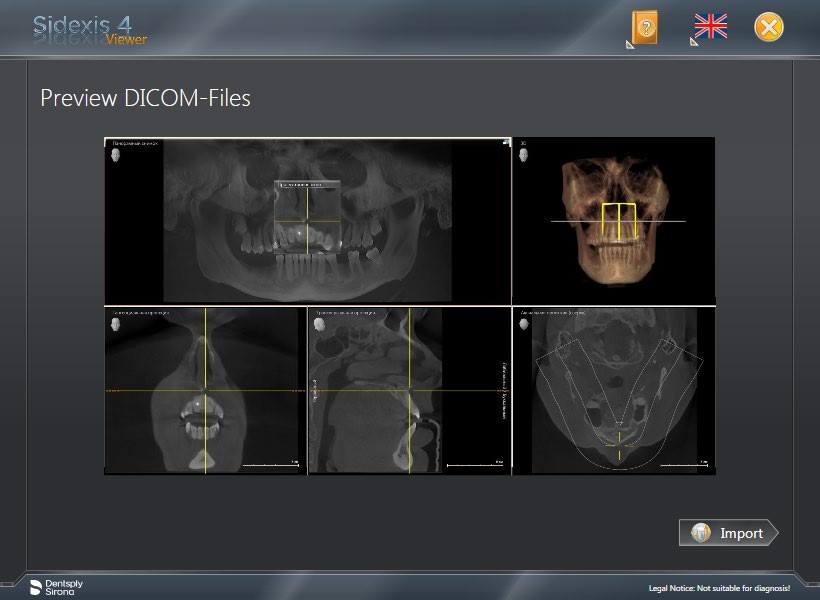This screenshot has height=600, width=820.
Task: Click the head orientation icon in the 3D pane
Action: 524,157
